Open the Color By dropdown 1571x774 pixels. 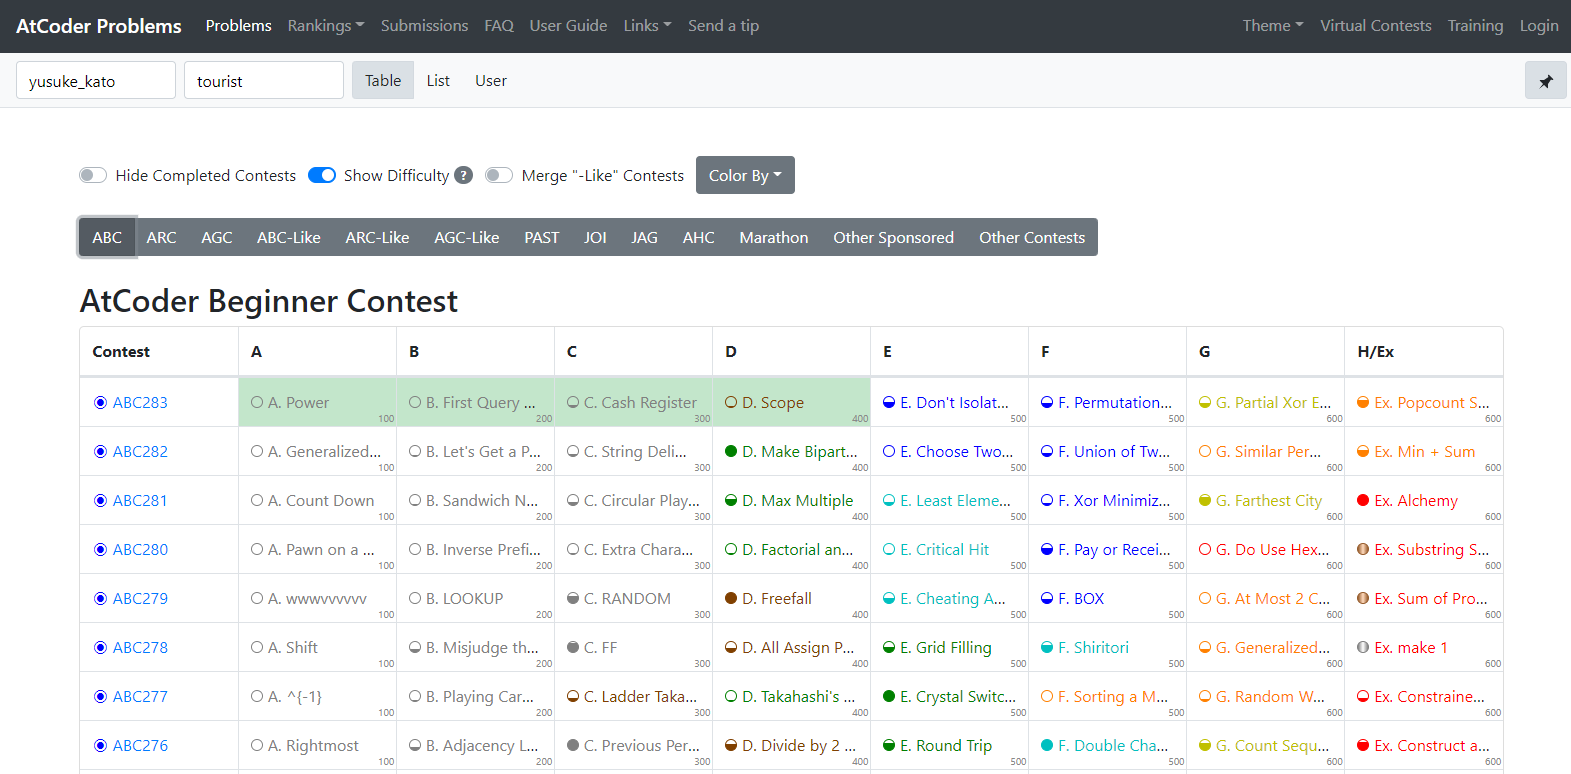pos(745,175)
